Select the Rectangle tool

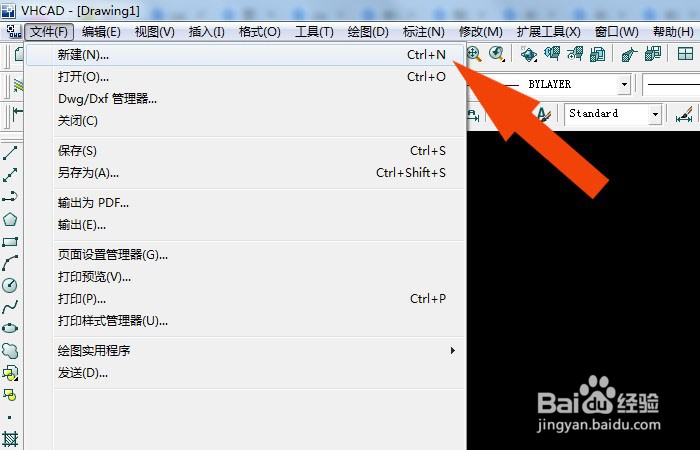[10, 242]
